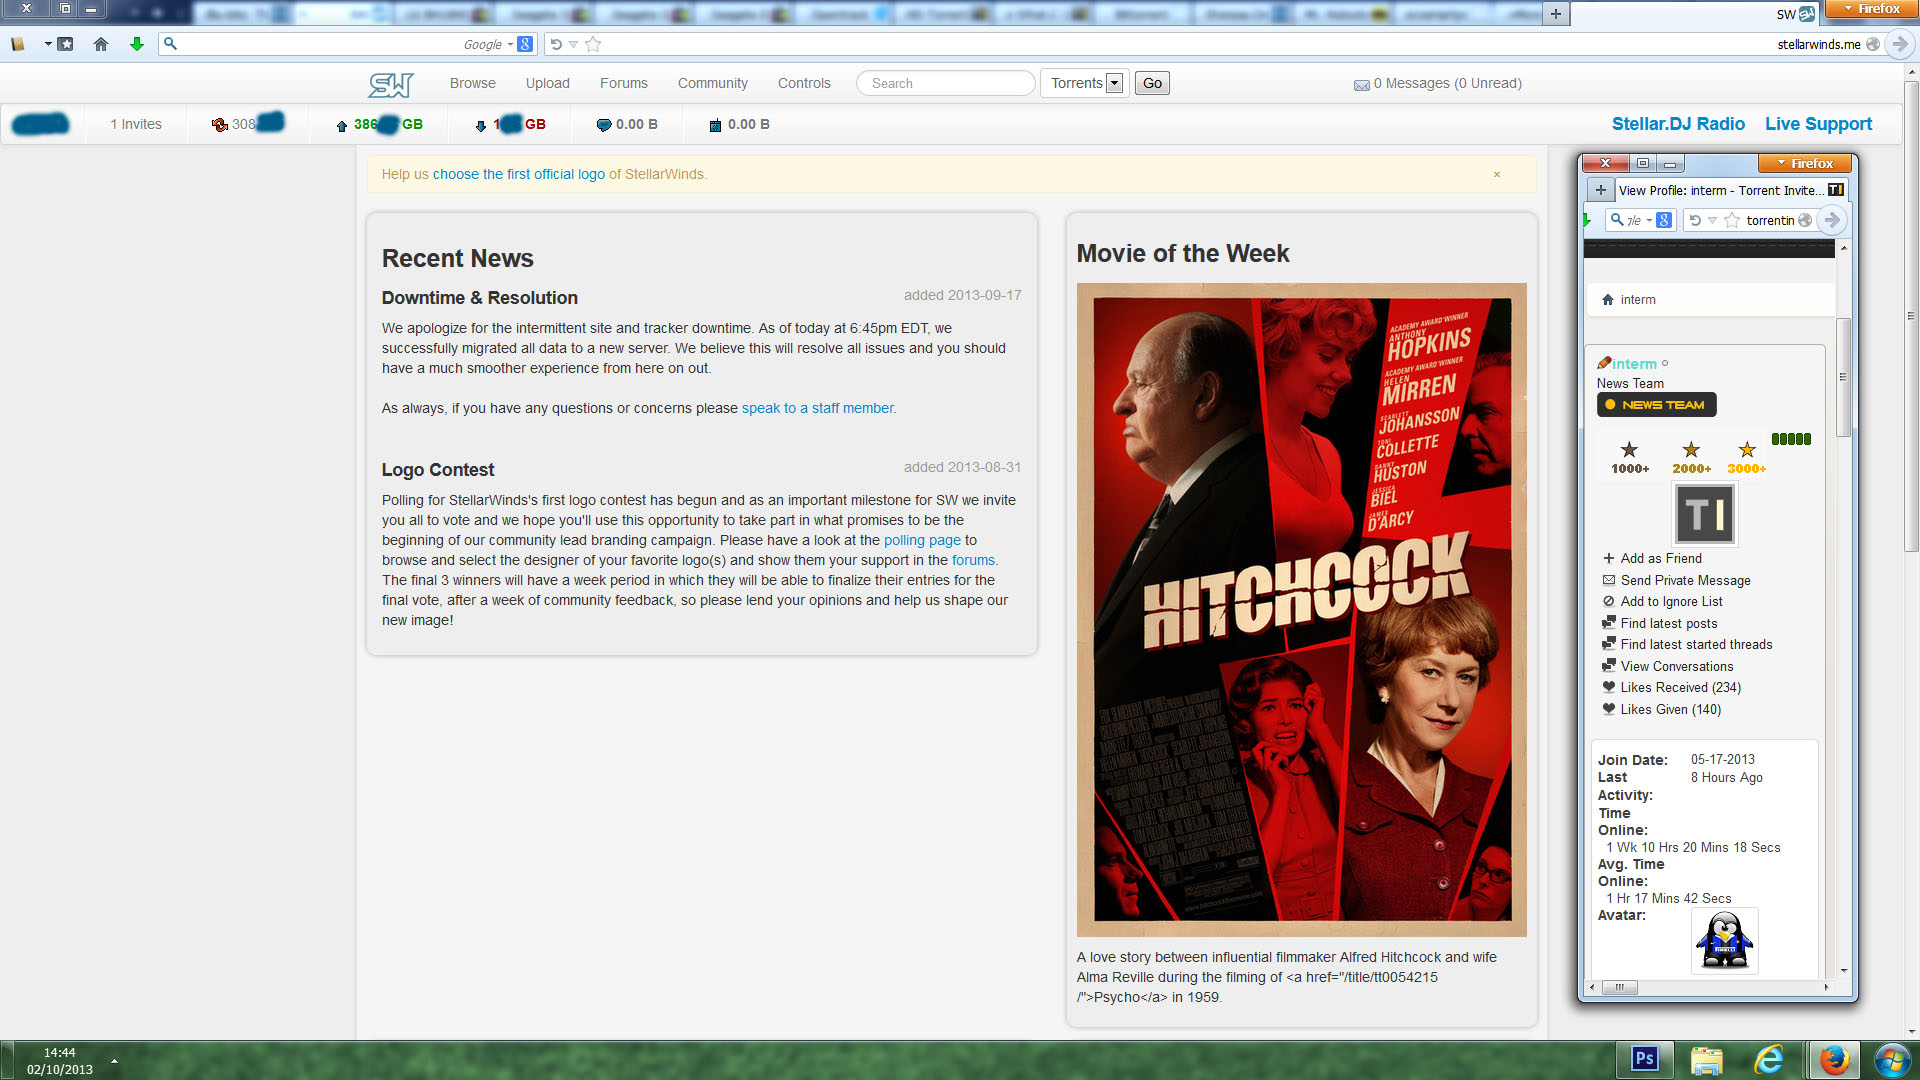Click the Google search engine icon in the main window
This screenshot has height=1080, width=1920.
click(x=525, y=44)
